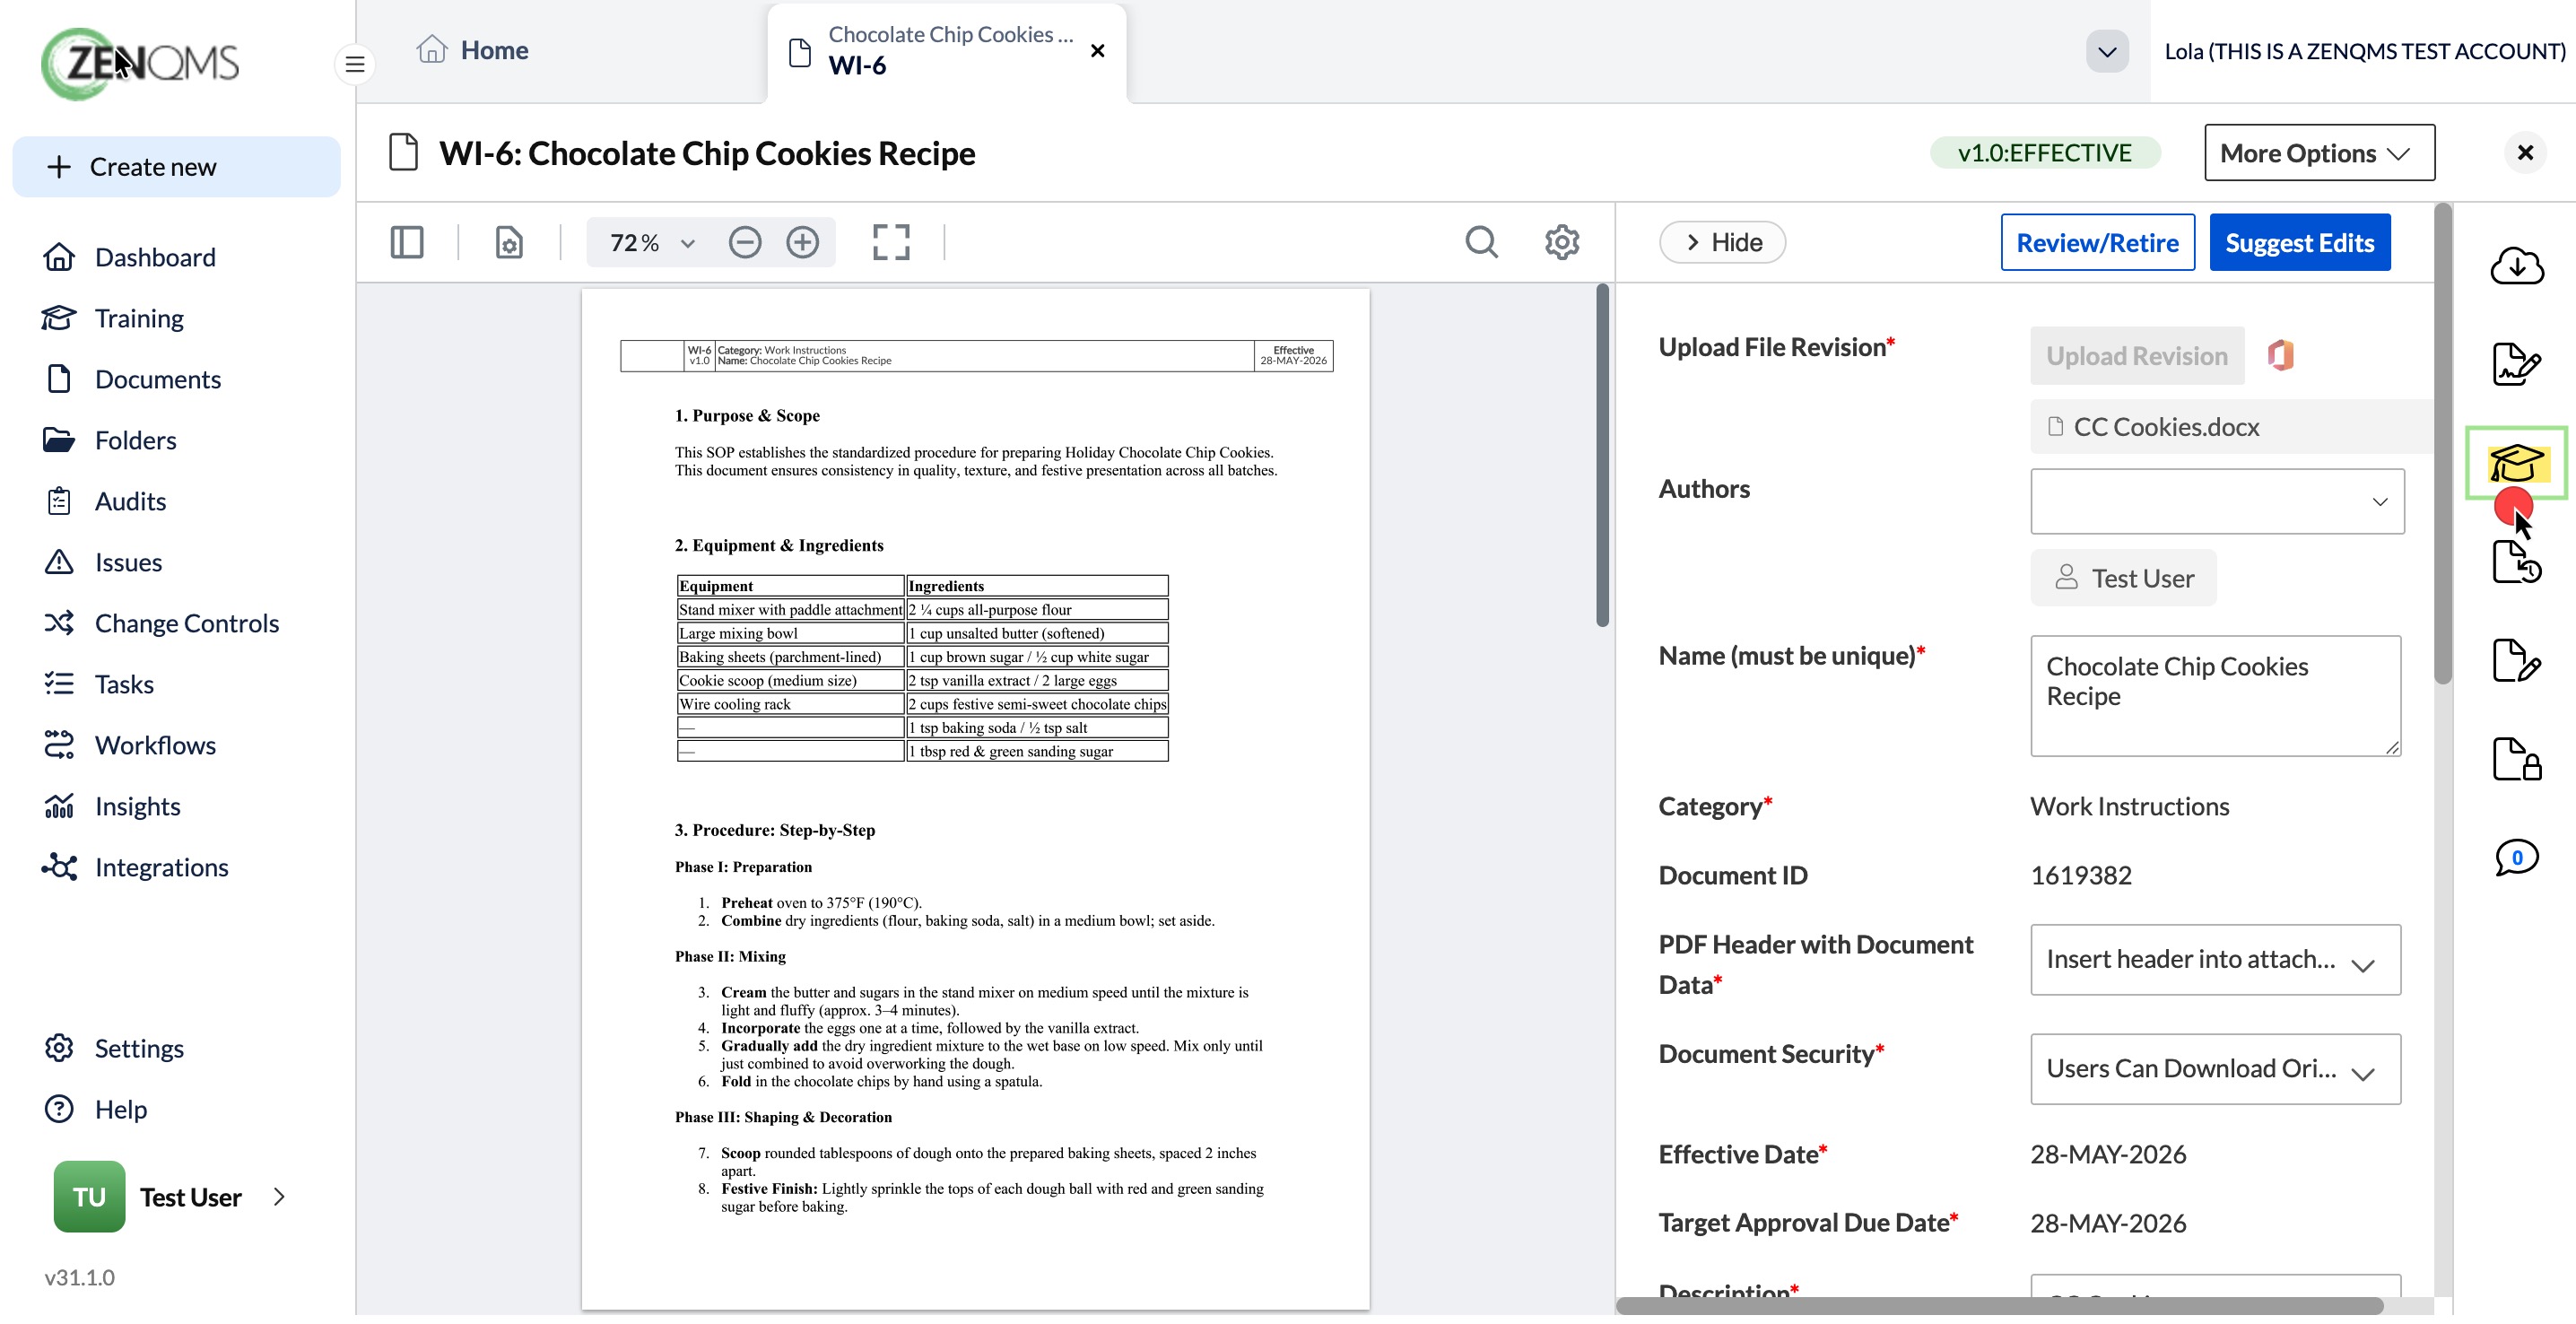
Task: Toggle the PDF viewer sidebar panel
Action: [x=407, y=242]
